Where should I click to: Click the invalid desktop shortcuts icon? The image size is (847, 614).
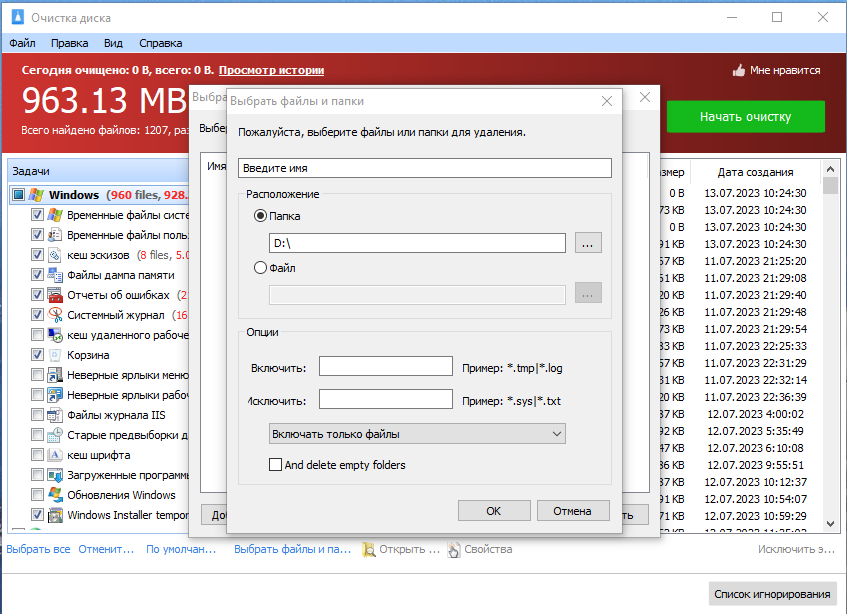tap(55, 395)
